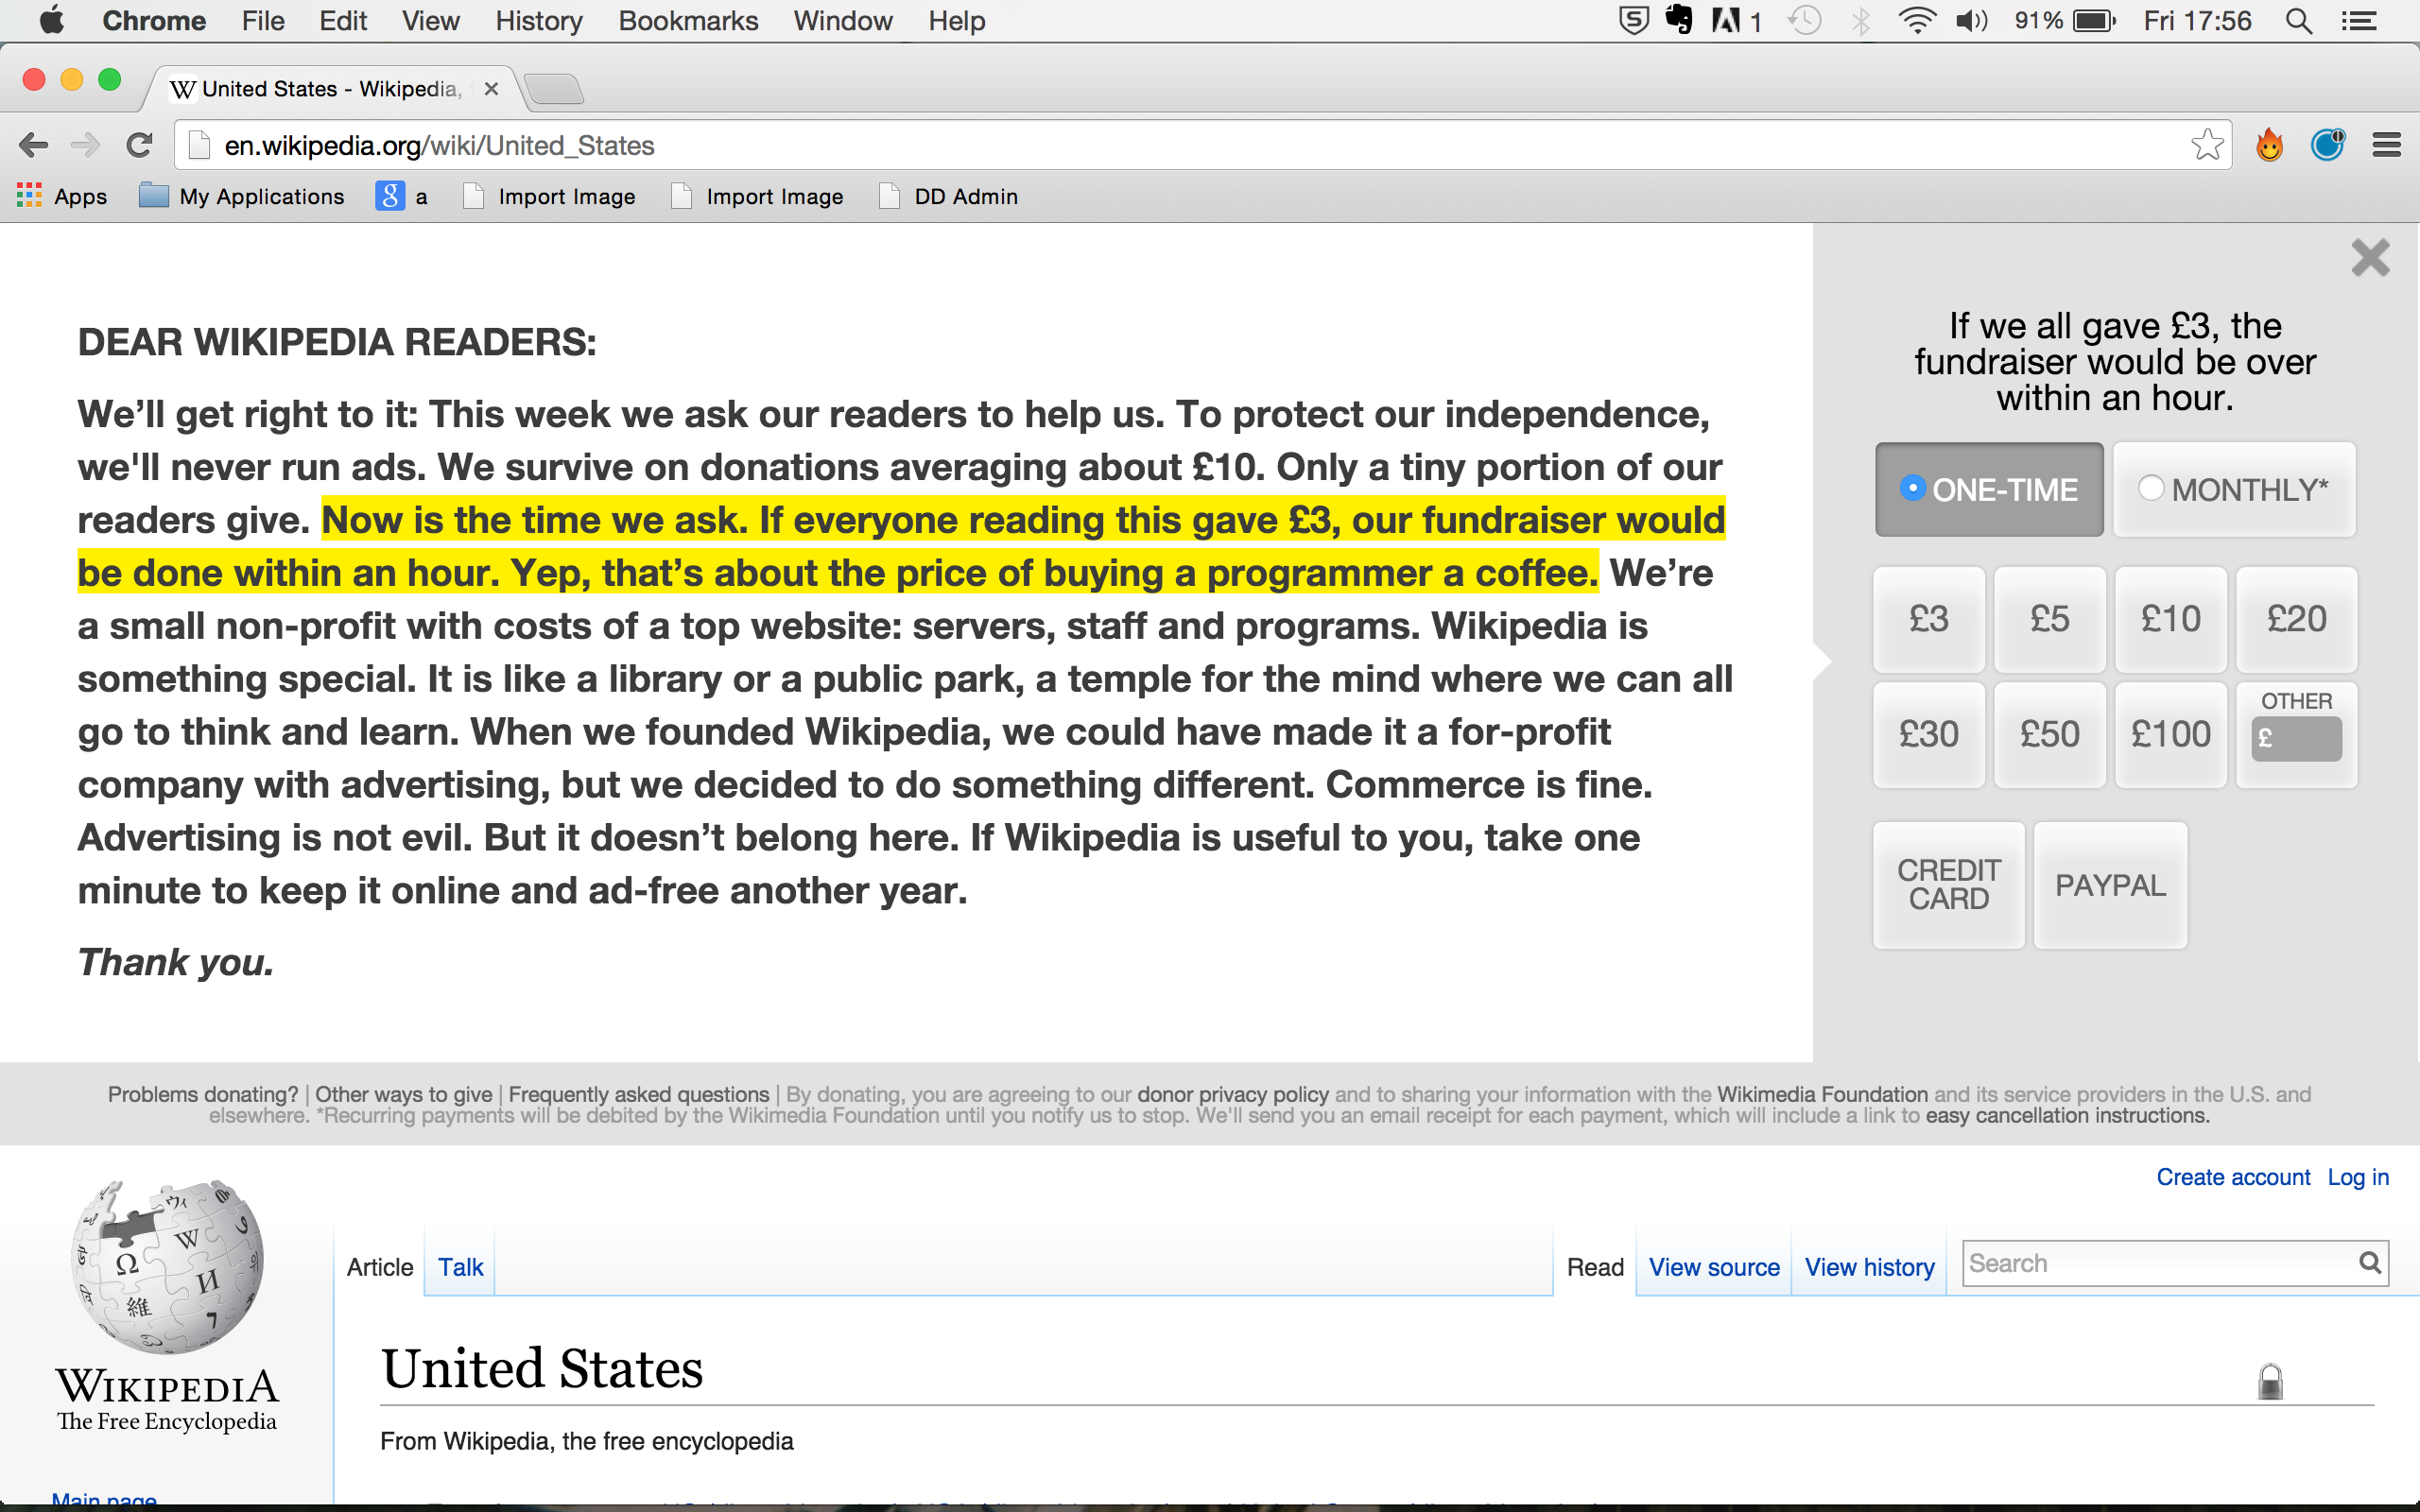Screen dimensions: 2420x1512
Task: Open the Other ways to give link
Action: point(404,1094)
